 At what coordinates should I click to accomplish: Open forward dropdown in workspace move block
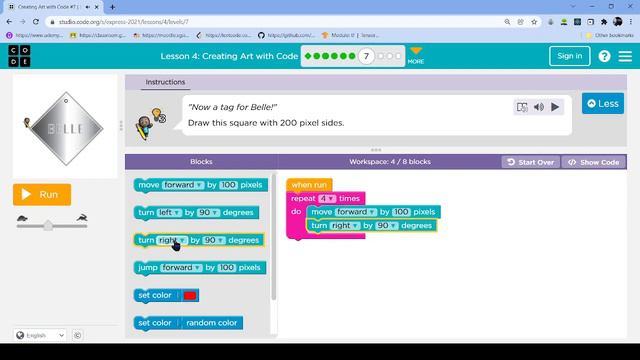tap(356, 212)
